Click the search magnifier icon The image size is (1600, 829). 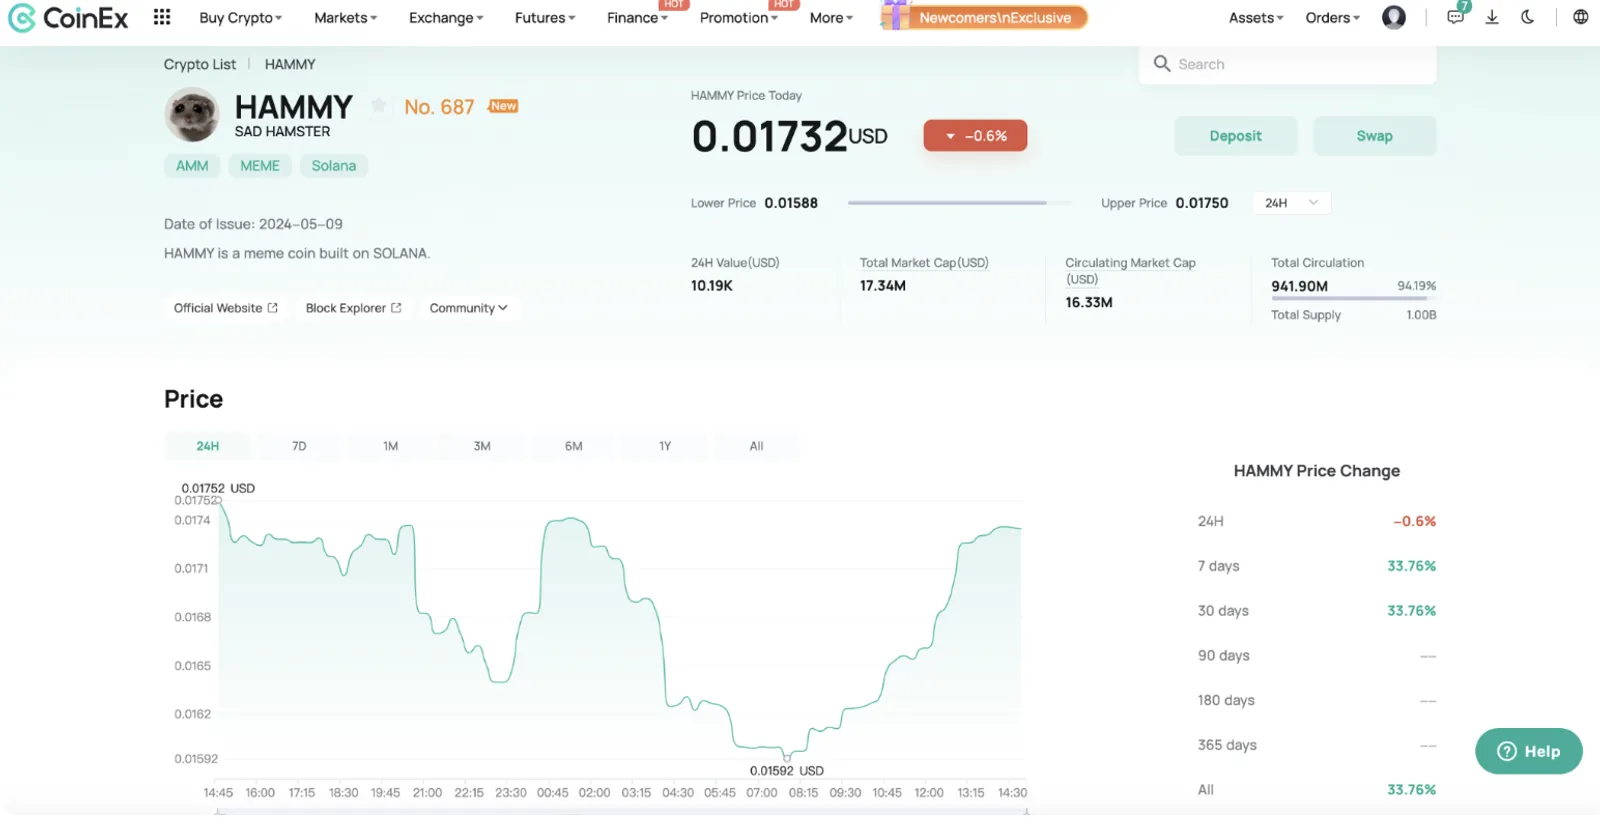(1161, 64)
